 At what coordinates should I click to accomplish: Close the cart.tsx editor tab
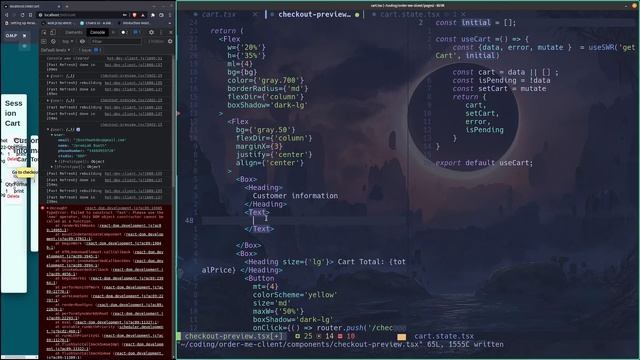click(255, 14)
